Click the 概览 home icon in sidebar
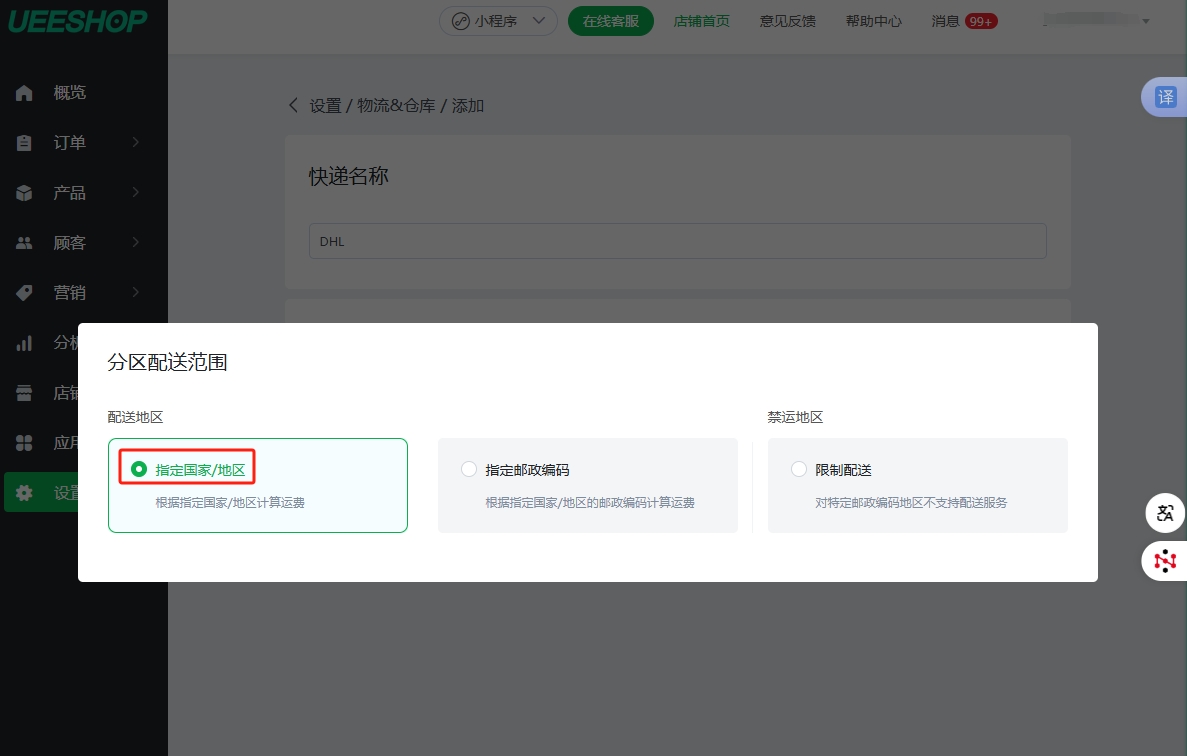The width and height of the screenshot is (1187, 756). (25, 93)
